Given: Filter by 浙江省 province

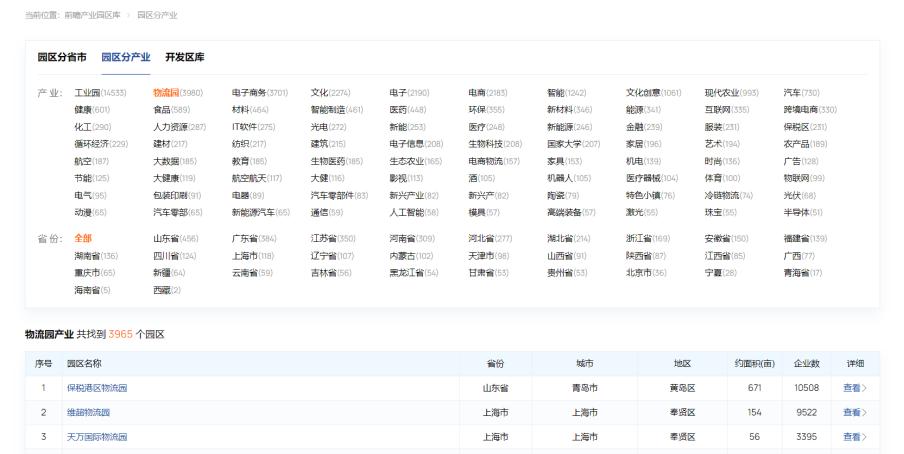Looking at the screenshot, I should click(648, 238).
